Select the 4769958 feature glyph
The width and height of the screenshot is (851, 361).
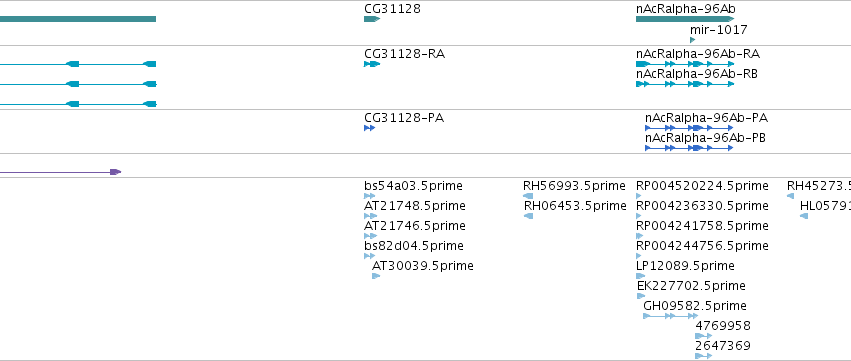(x=703, y=336)
